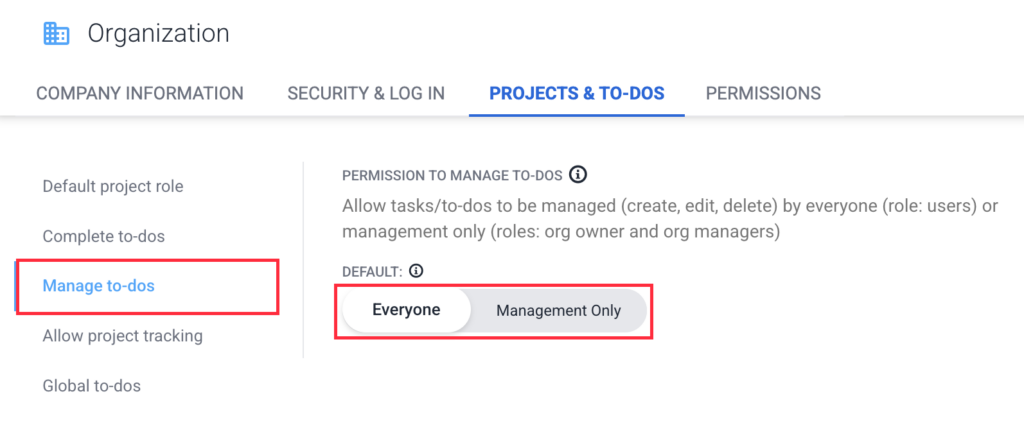Click the Permission to Manage To-dos heading
The width and height of the screenshot is (1024, 421).
pyautogui.click(x=452, y=175)
